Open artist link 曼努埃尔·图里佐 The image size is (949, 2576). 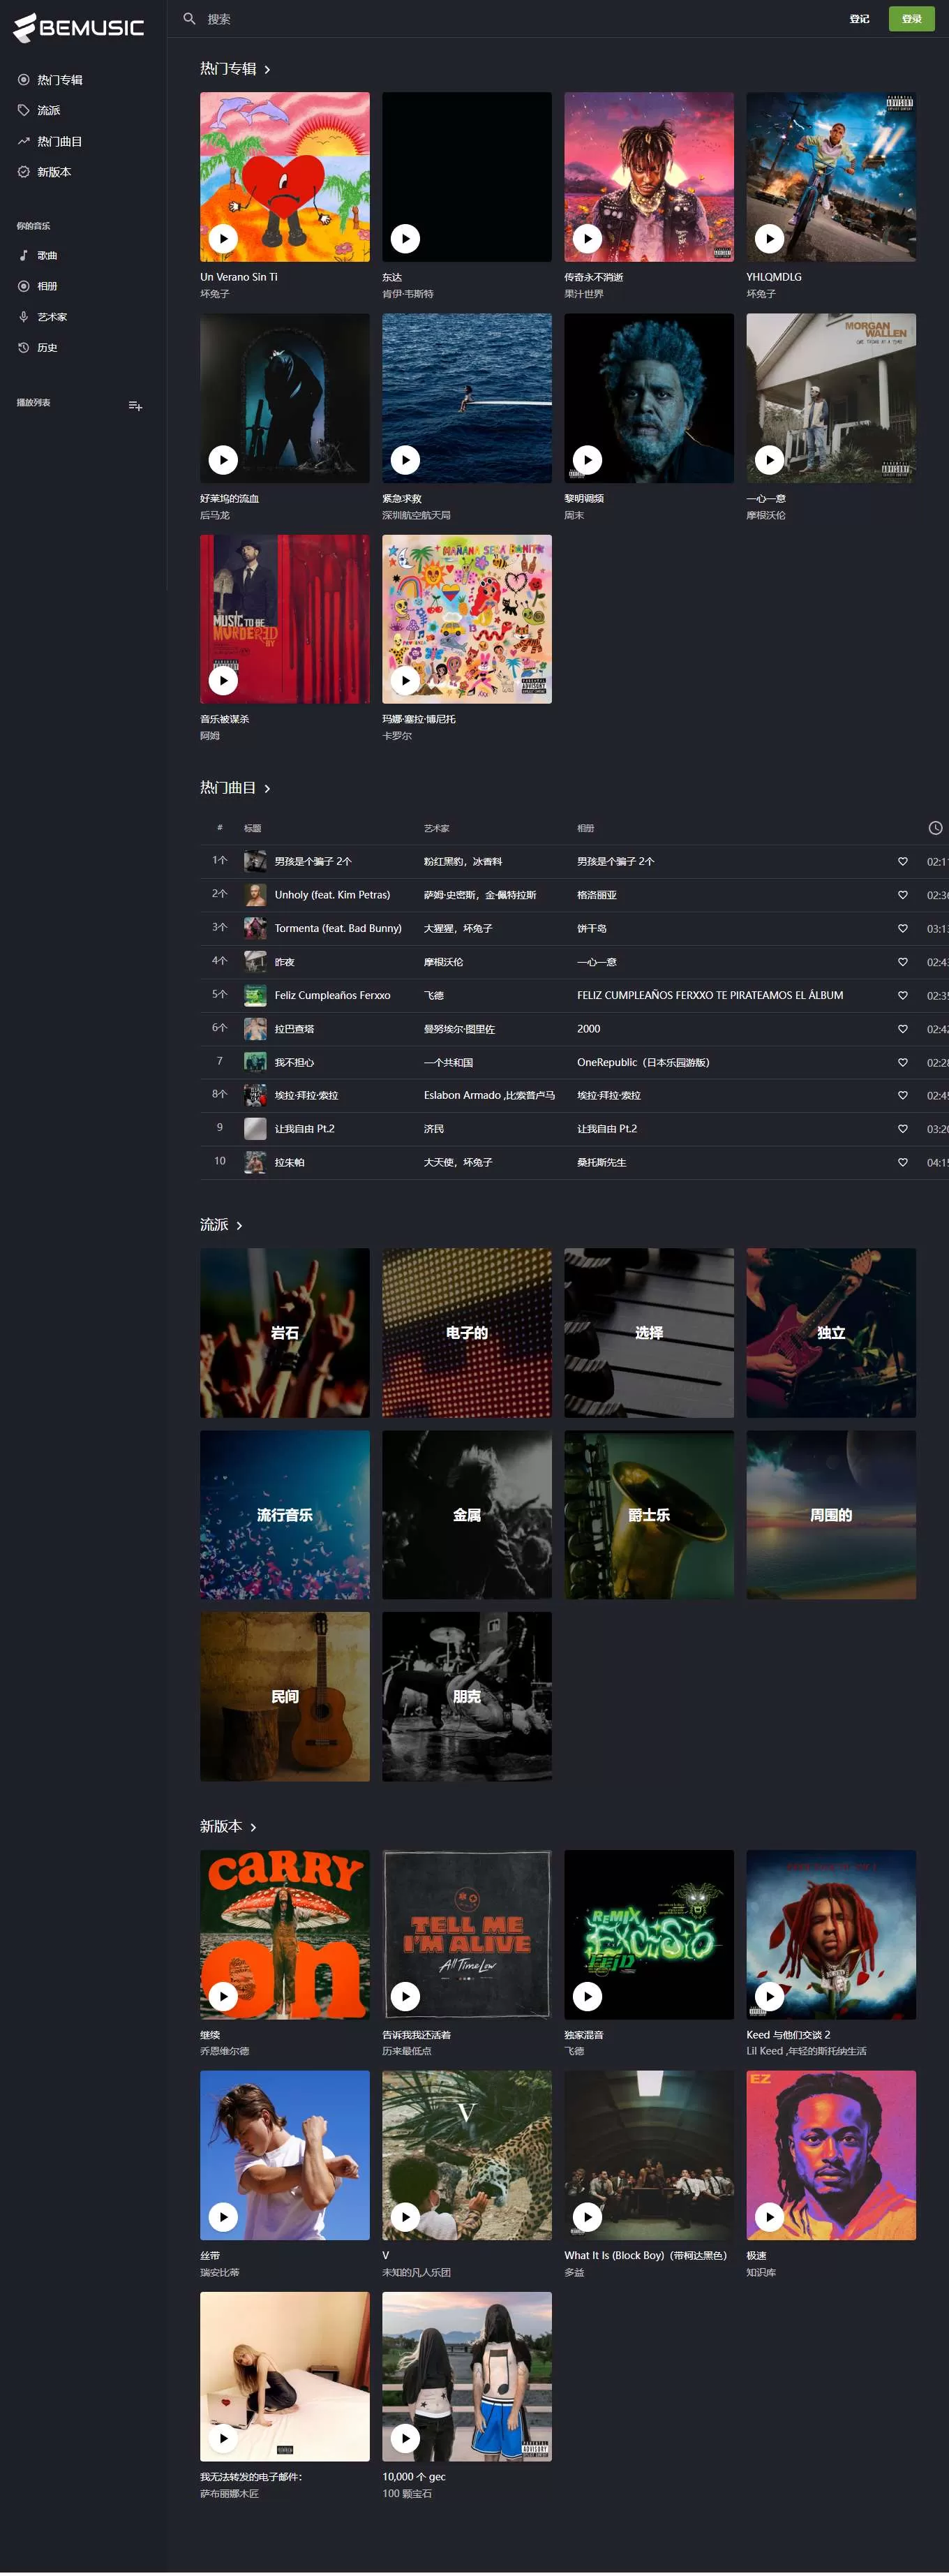(x=459, y=1029)
